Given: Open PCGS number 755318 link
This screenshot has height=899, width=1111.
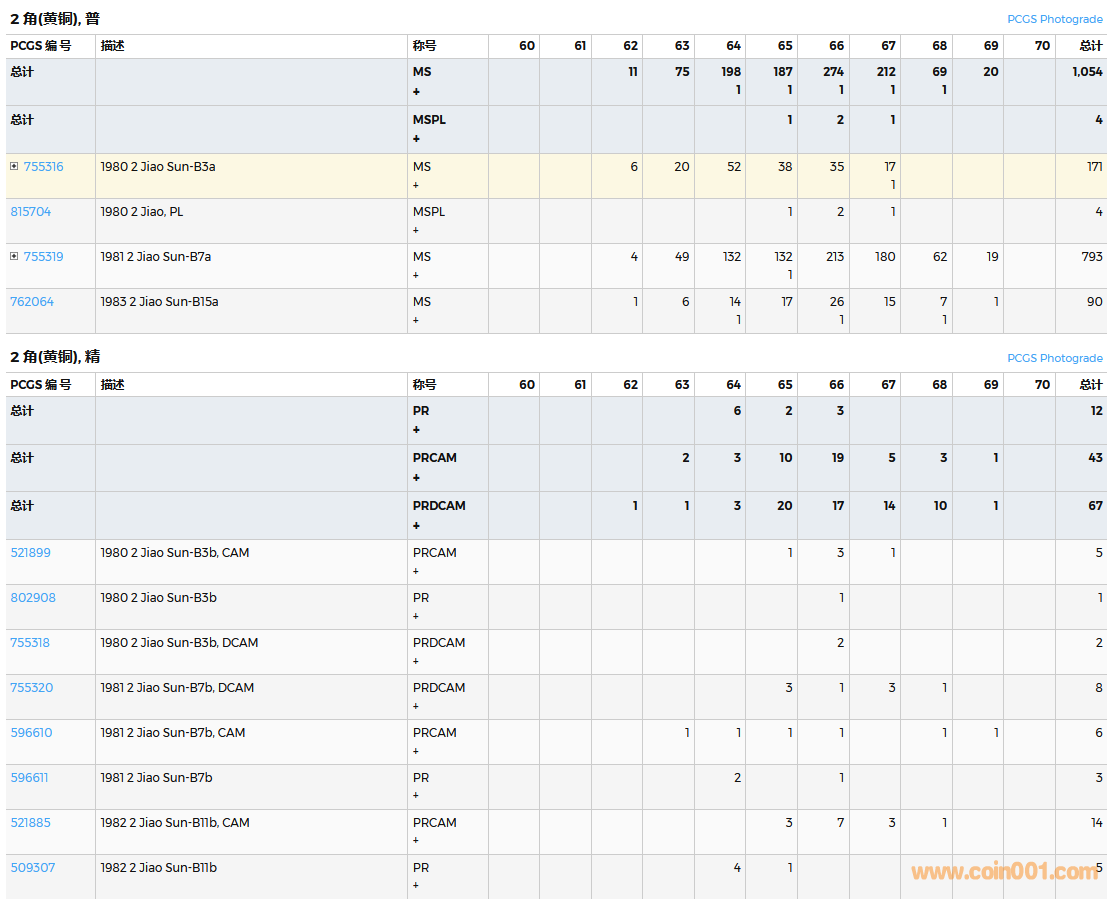Looking at the screenshot, I should [x=30, y=643].
